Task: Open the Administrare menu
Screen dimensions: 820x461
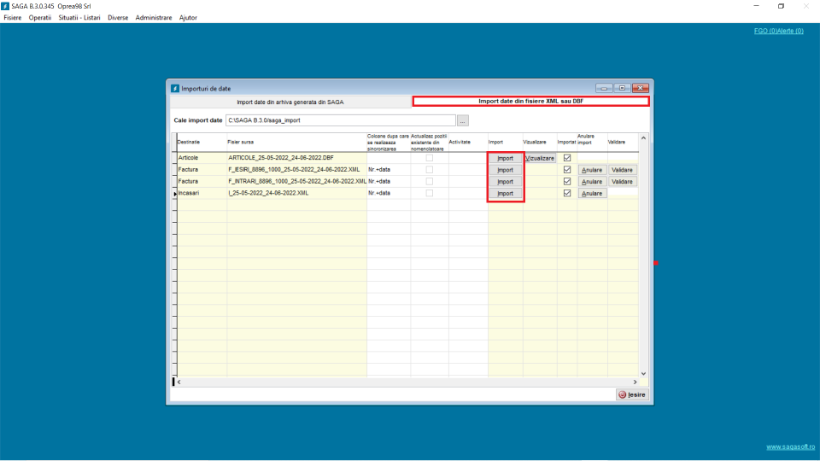Action: [x=153, y=18]
